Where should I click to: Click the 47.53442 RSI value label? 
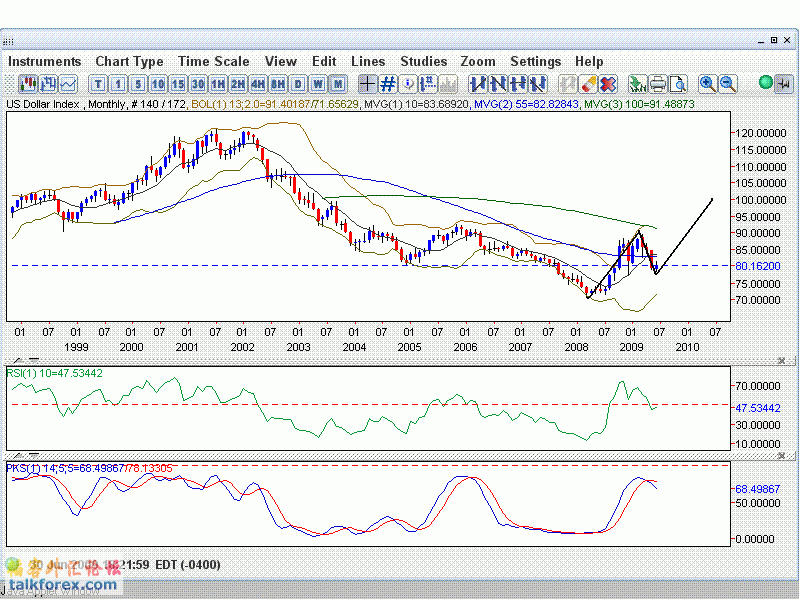758,408
